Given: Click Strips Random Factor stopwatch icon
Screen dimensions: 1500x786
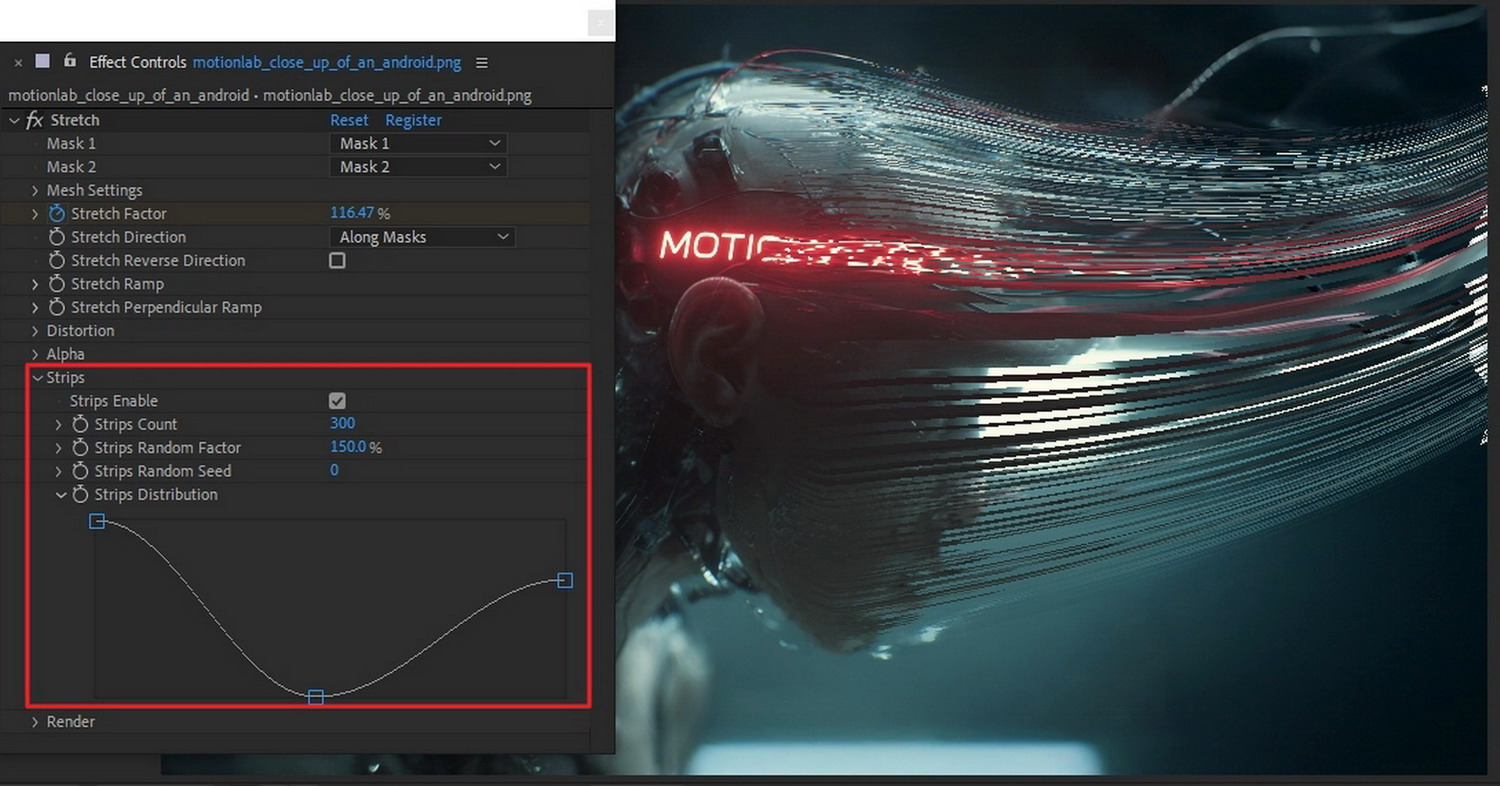Looking at the screenshot, I should [81, 448].
